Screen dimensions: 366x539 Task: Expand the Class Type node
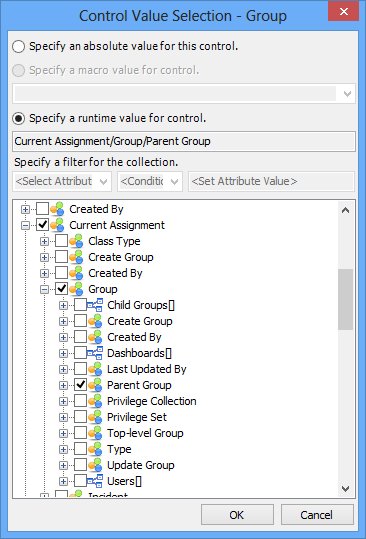point(44,241)
